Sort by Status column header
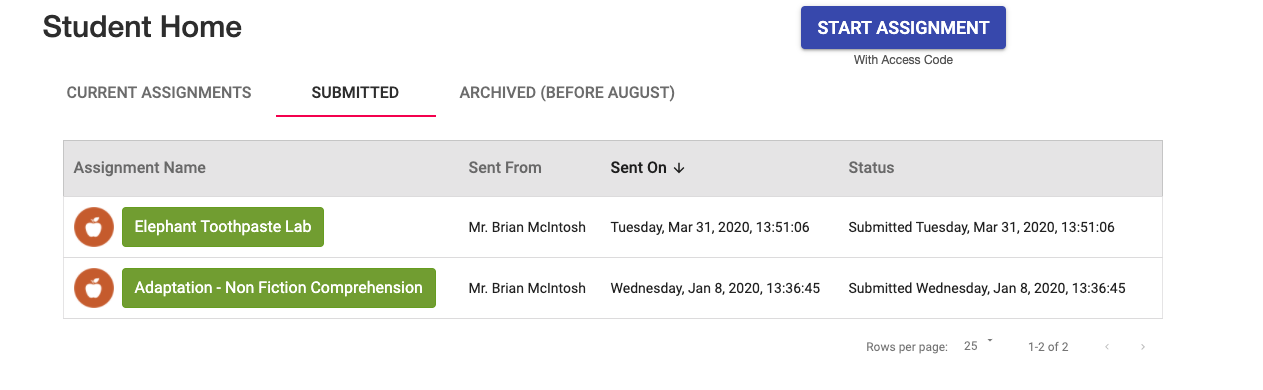This screenshot has width=1263, height=390. pos(871,168)
